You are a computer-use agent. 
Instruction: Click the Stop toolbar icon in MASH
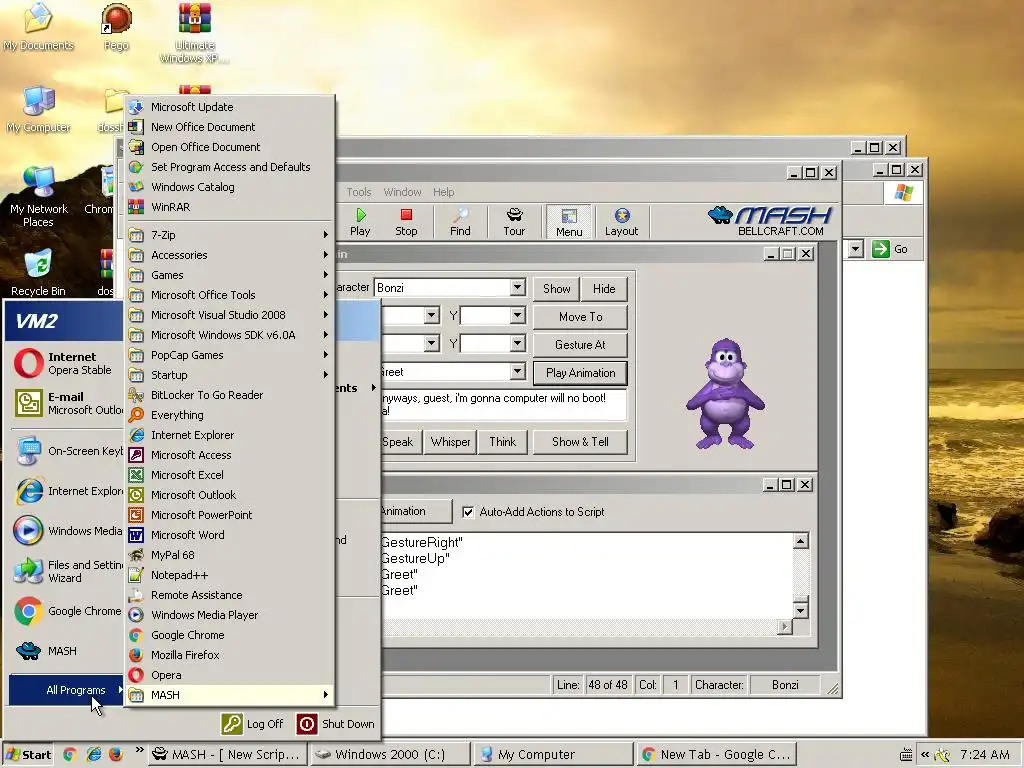pos(406,222)
